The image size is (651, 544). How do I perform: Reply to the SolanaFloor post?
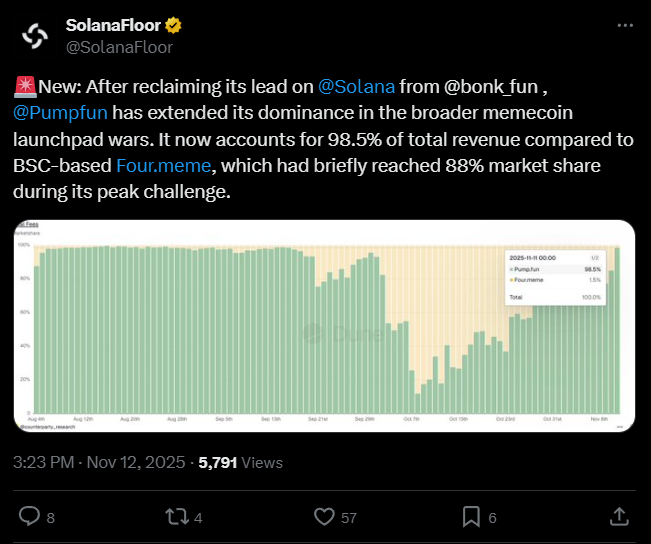30,516
